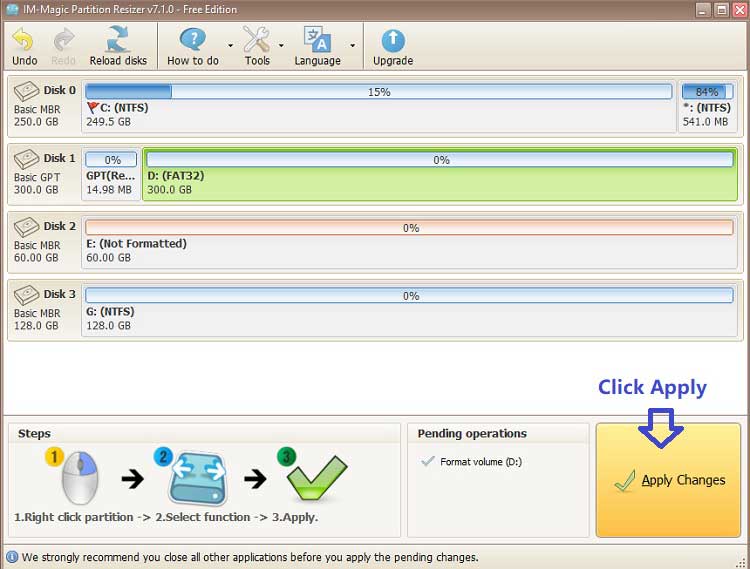Select Disk 1 drive icon
Image resolution: width=750 pixels, height=569 pixels.
coord(26,158)
